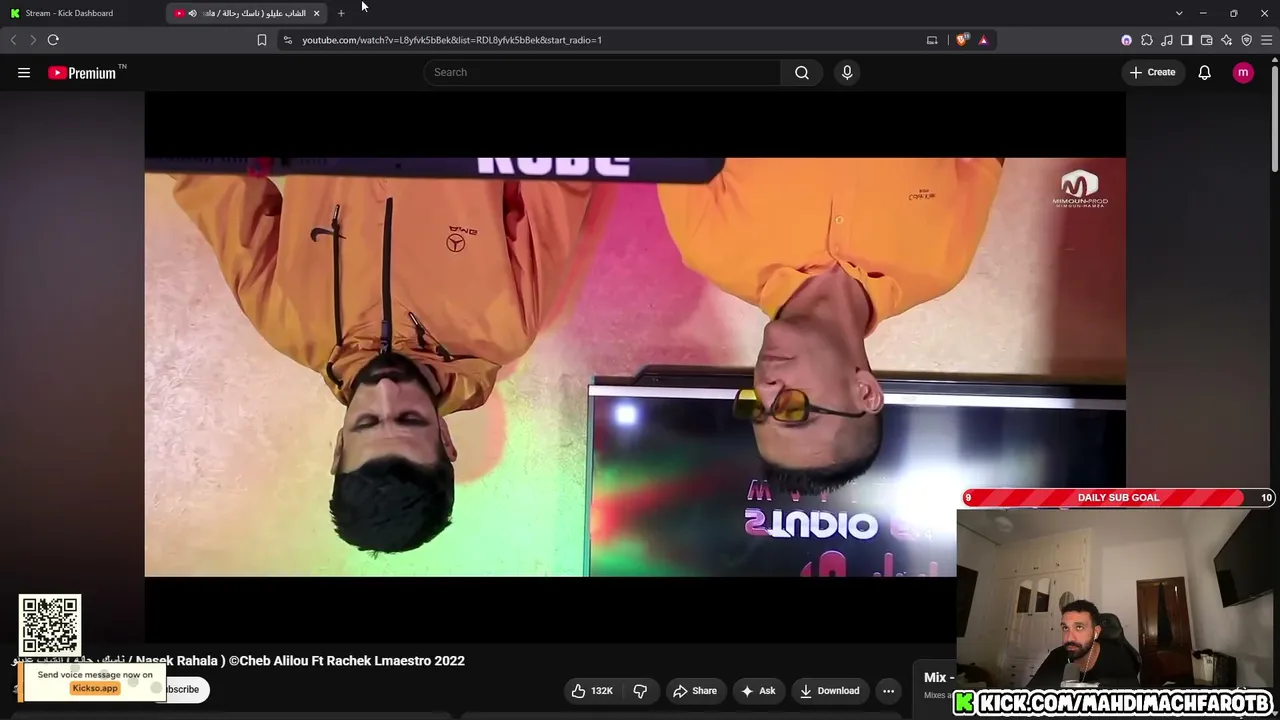The height and width of the screenshot is (720, 1280).
Task: Open the extensions puzzle menu
Action: pyautogui.click(x=1147, y=40)
